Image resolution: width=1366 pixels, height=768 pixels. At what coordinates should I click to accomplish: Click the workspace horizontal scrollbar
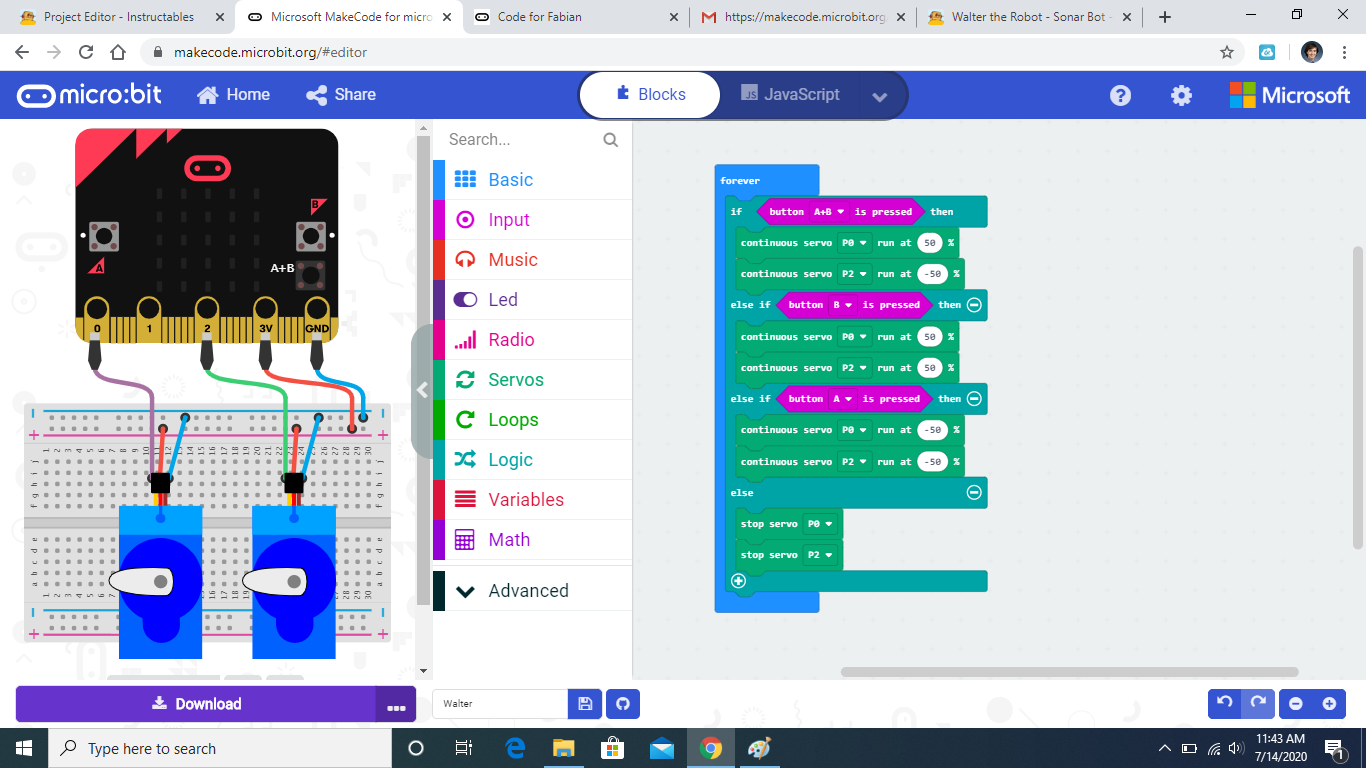point(1070,672)
